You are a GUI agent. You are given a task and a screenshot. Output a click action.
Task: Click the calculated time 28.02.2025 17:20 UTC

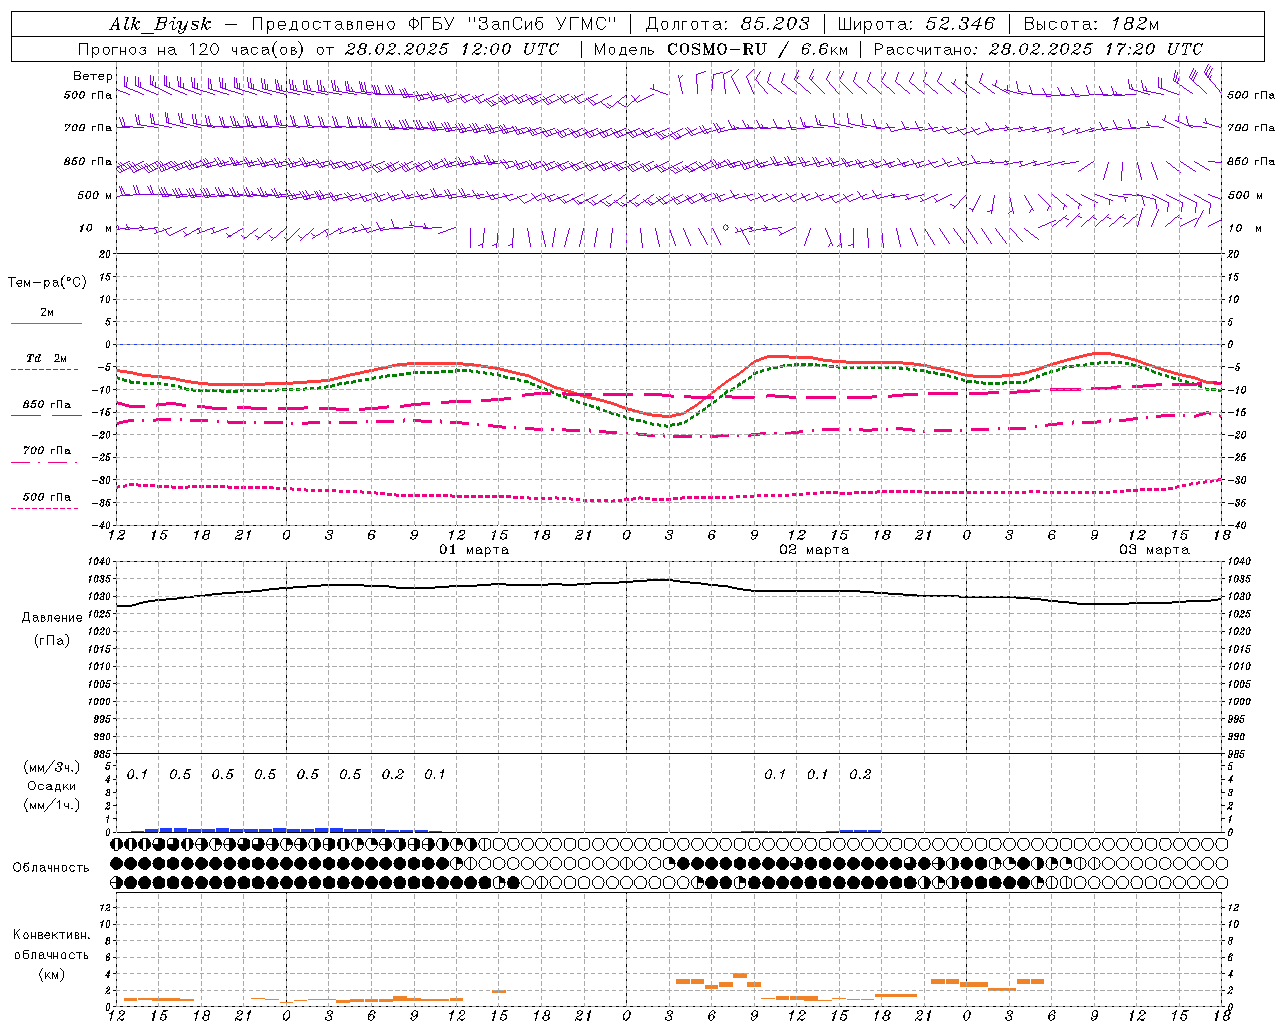click(1095, 49)
